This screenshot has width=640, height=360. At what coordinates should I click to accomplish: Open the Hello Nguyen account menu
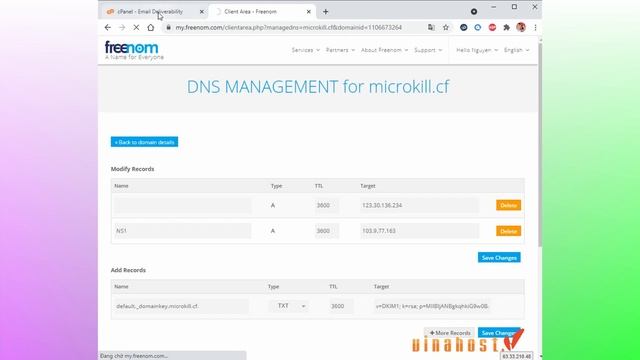click(477, 50)
